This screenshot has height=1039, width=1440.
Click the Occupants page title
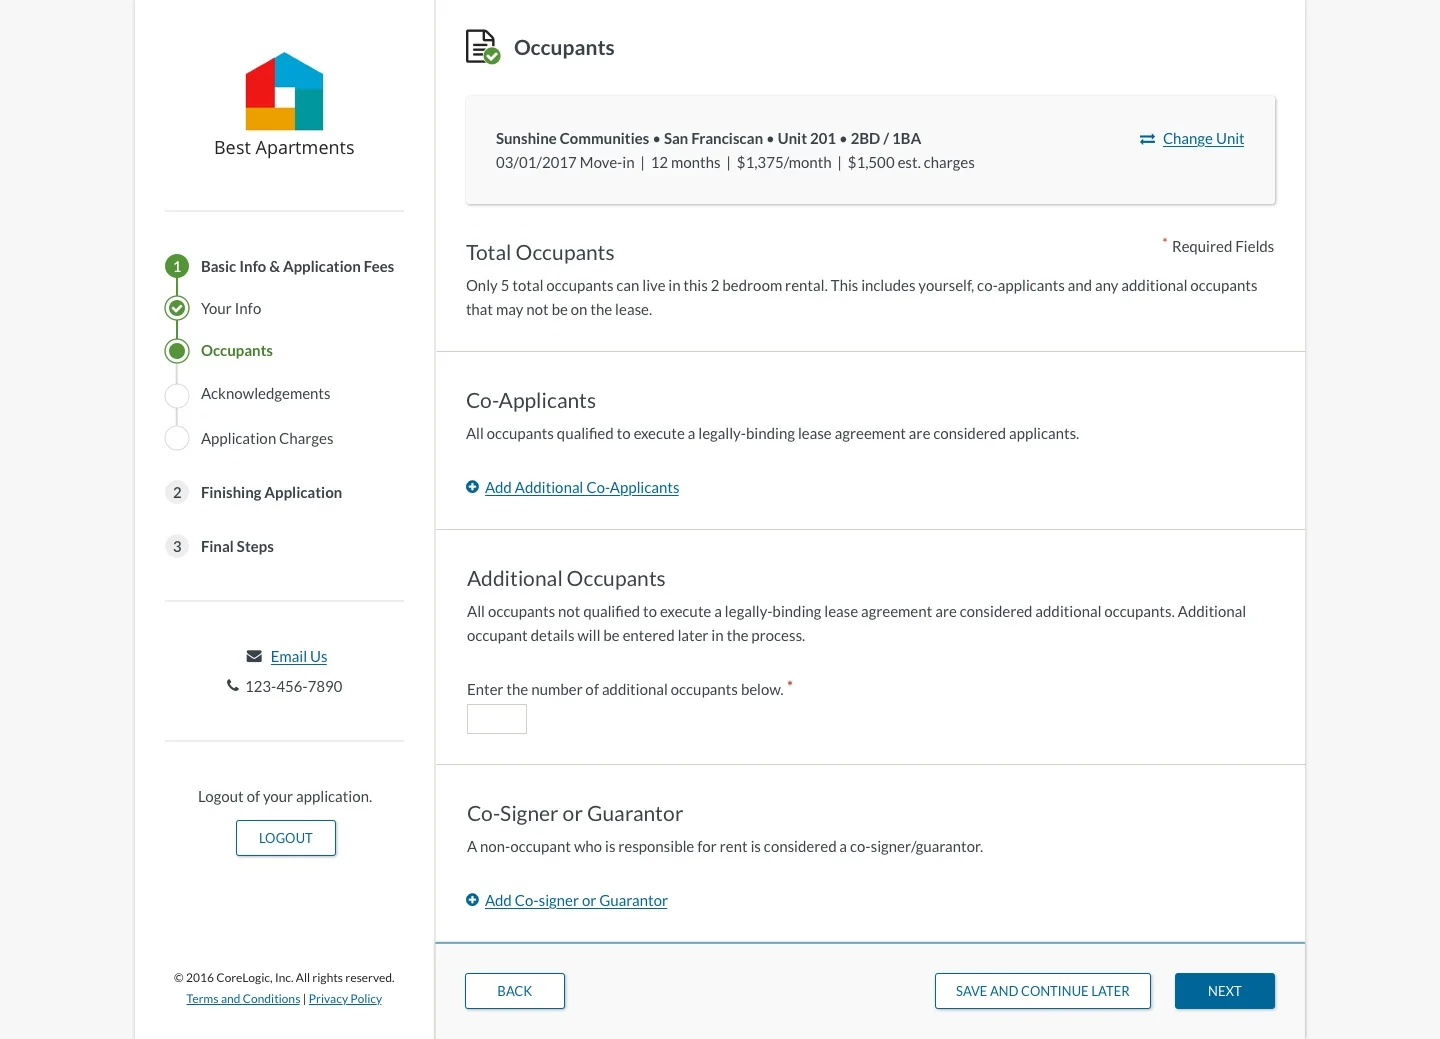click(x=564, y=48)
